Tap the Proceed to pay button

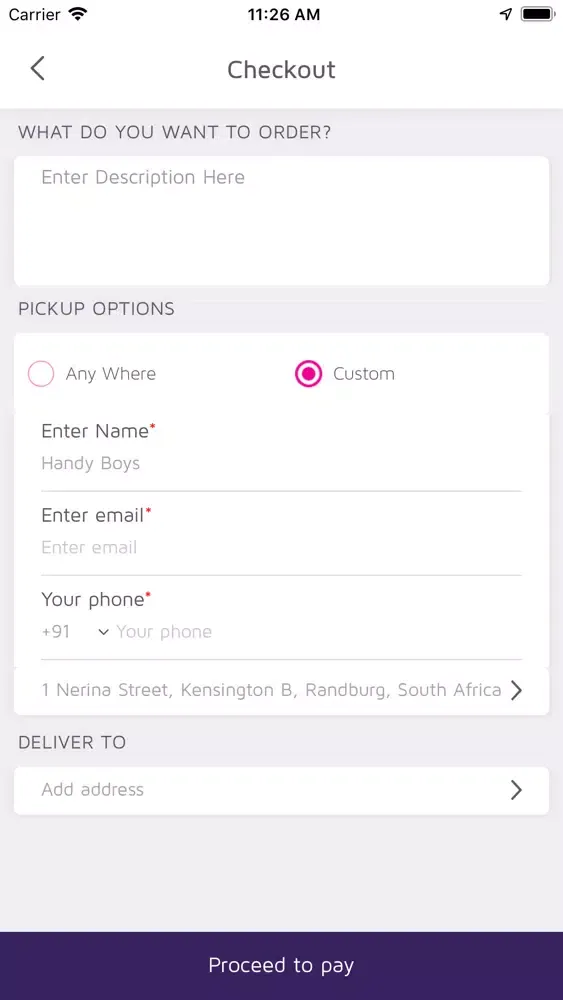tap(281, 966)
